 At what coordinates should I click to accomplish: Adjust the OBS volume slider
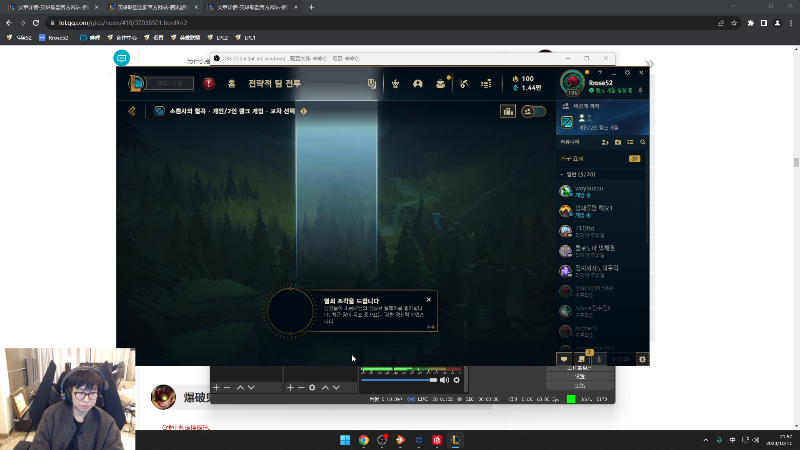tap(399, 380)
